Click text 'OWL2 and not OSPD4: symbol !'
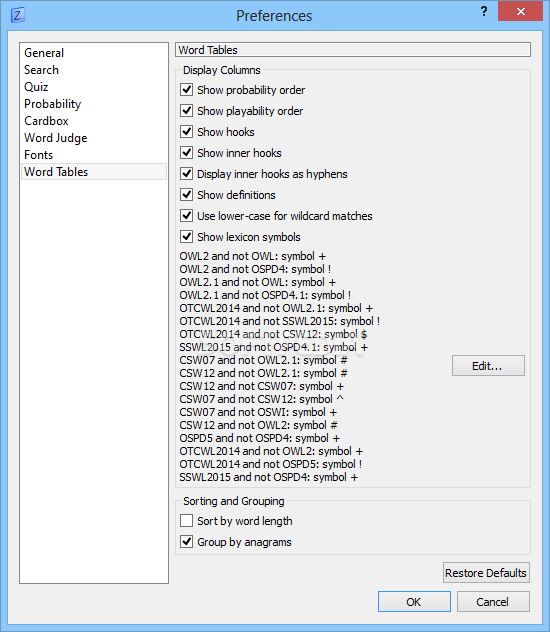This screenshot has height=632, width=550. [255, 269]
